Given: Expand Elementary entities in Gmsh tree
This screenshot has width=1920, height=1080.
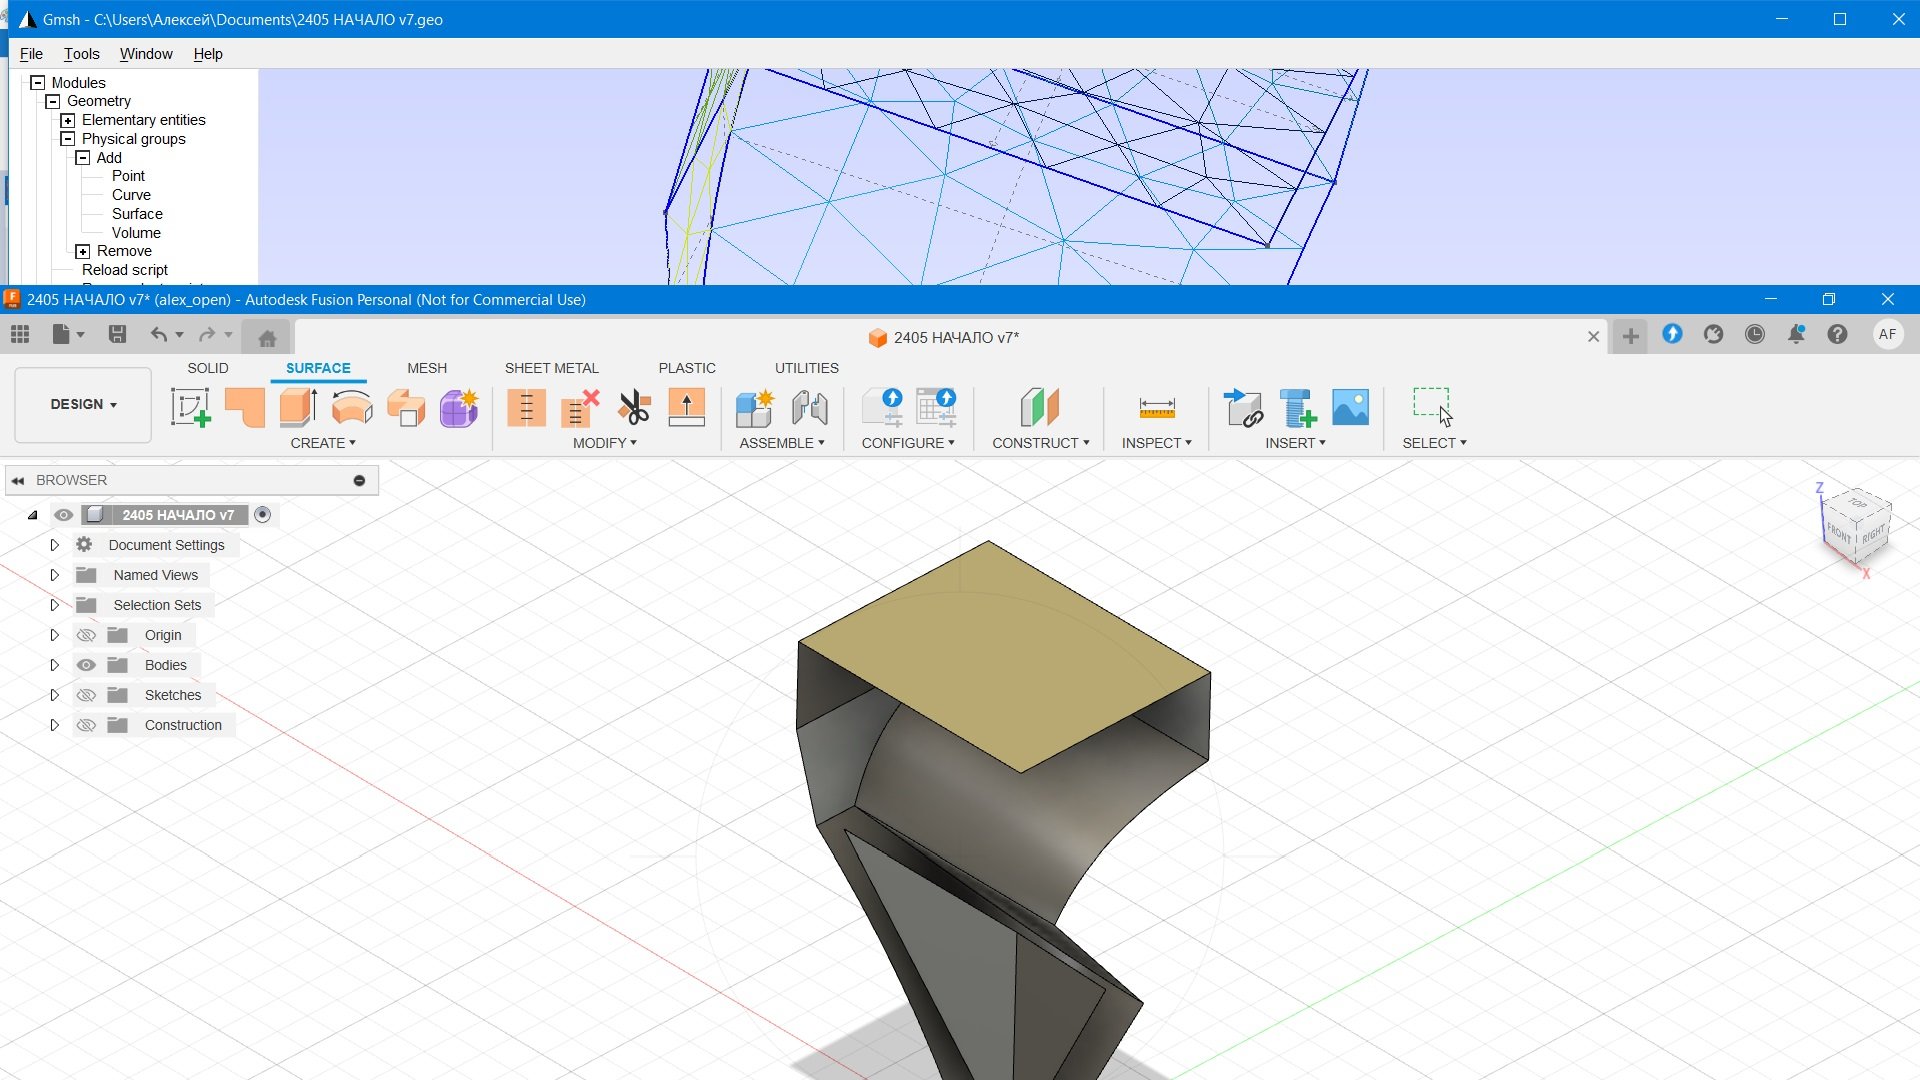Looking at the screenshot, I should click(x=68, y=120).
